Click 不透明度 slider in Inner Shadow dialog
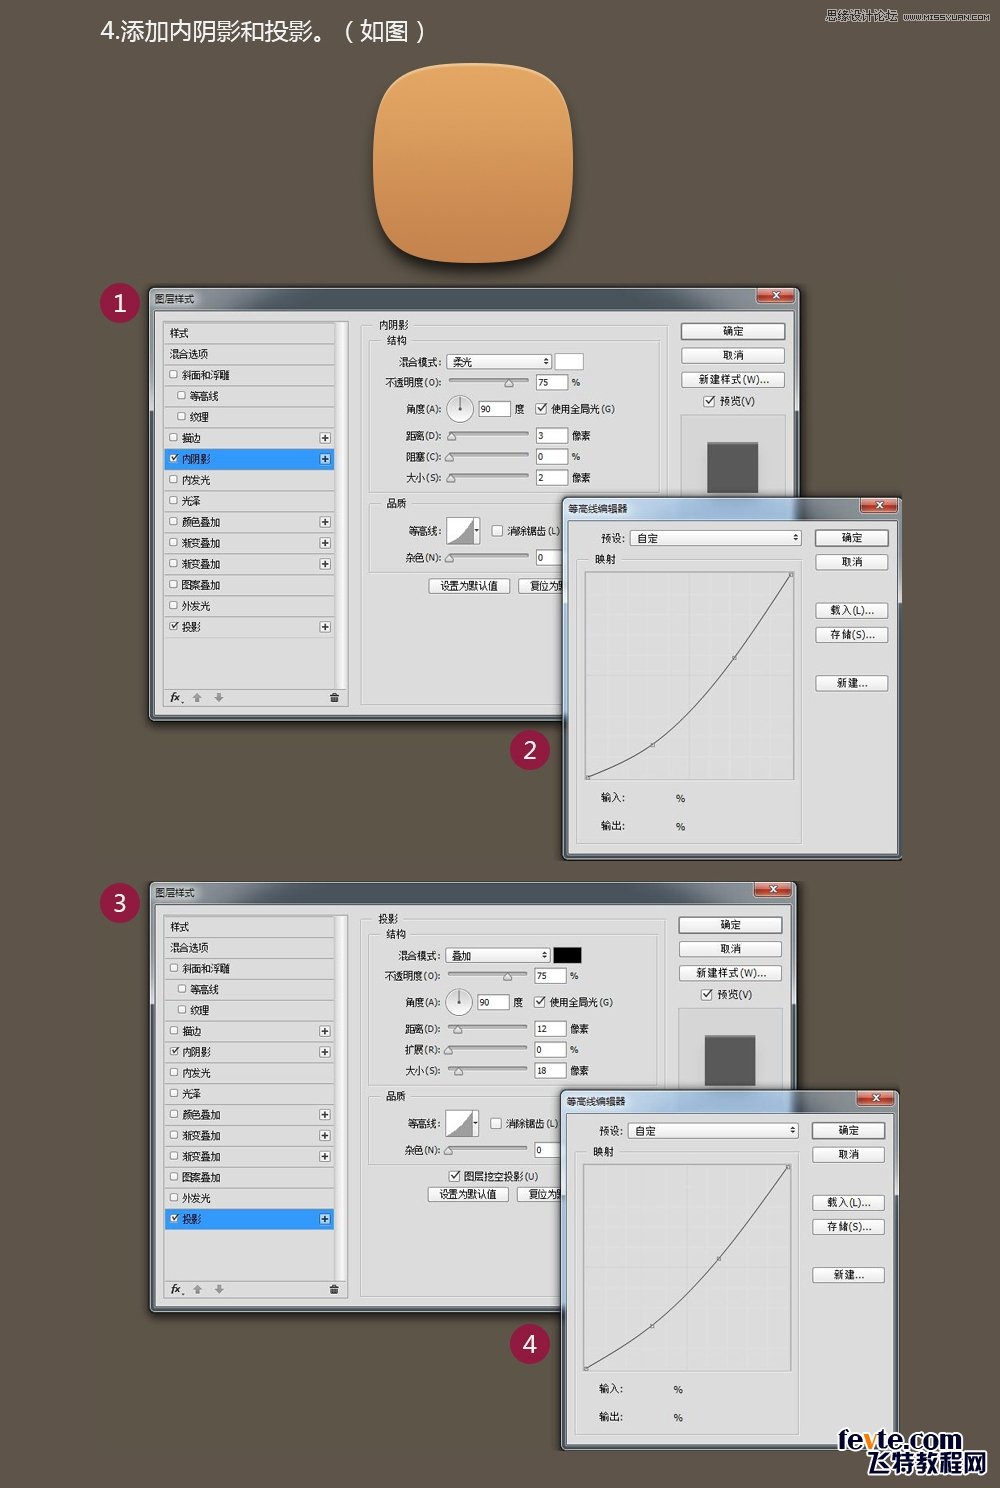The height and width of the screenshot is (1488, 1000). pyautogui.click(x=488, y=382)
